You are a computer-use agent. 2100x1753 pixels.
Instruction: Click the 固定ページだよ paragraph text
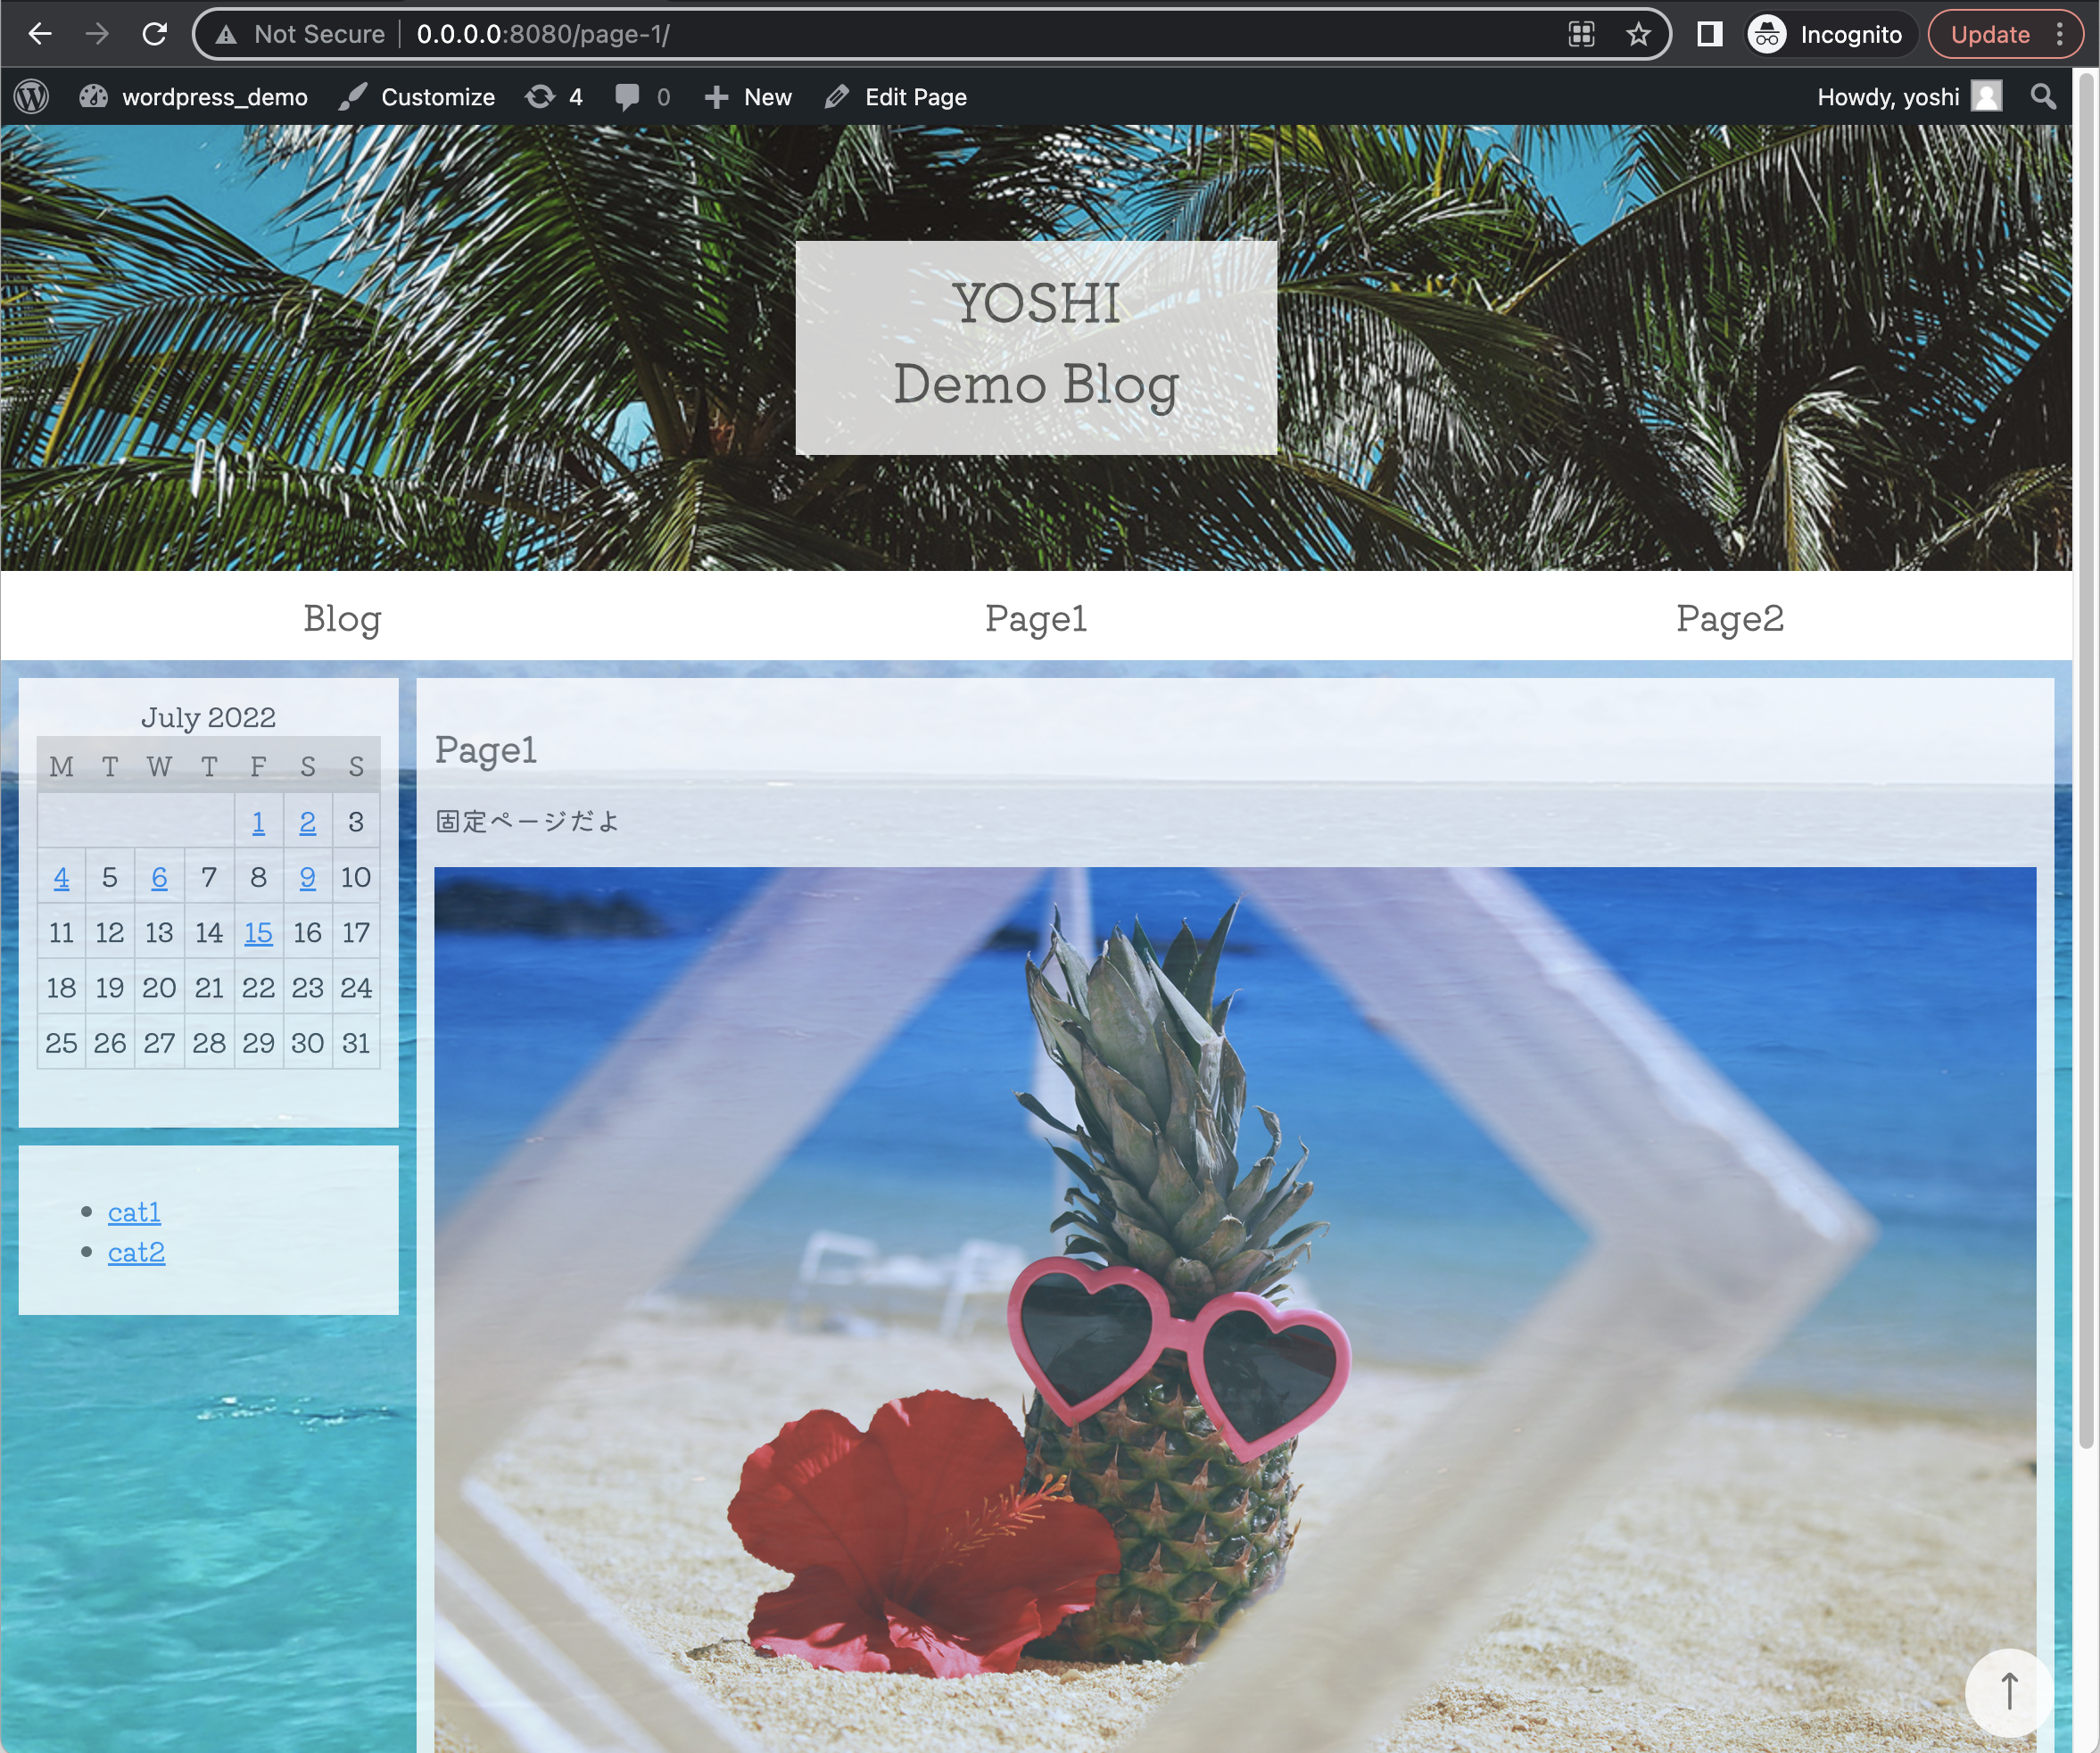527,821
